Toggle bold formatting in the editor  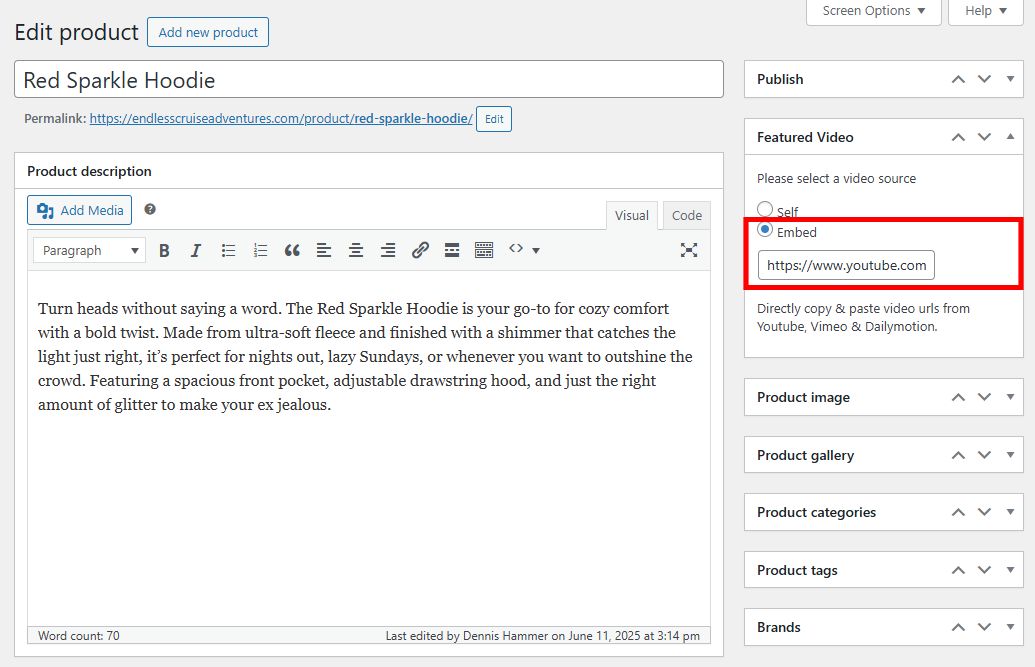coord(164,249)
